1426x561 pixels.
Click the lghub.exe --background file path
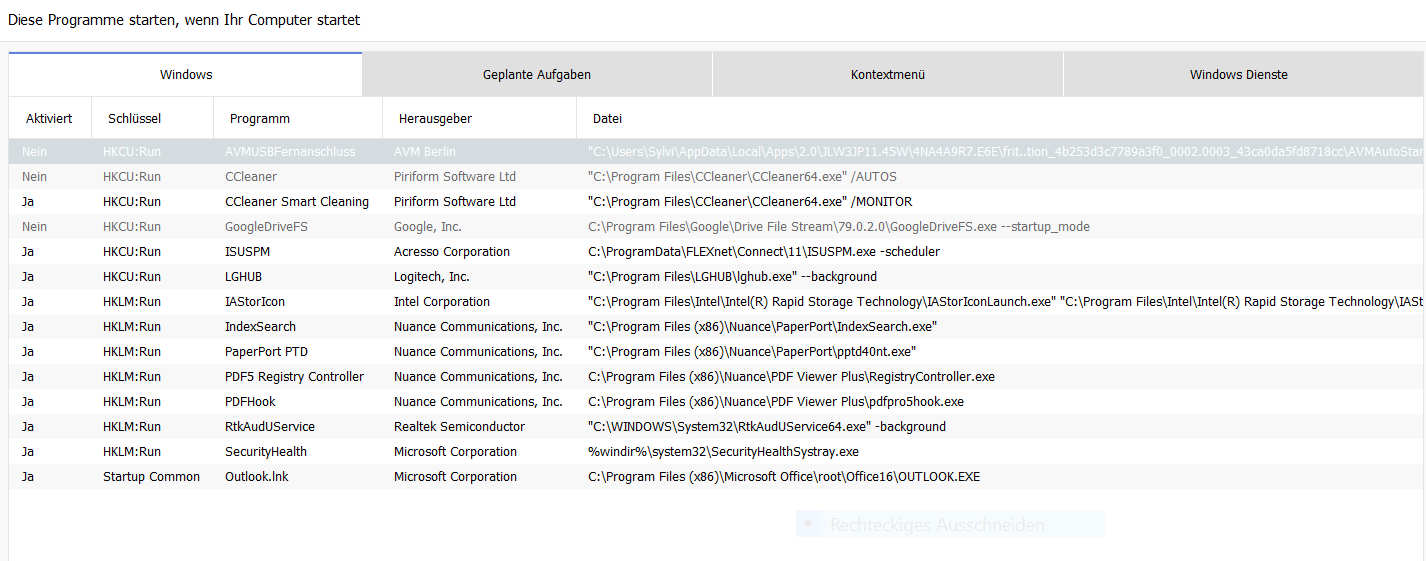point(732,277)
